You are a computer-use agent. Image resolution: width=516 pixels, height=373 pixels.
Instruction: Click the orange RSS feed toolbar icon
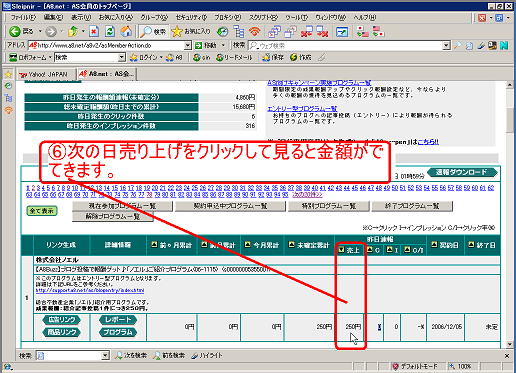click(x=254, y=32)
